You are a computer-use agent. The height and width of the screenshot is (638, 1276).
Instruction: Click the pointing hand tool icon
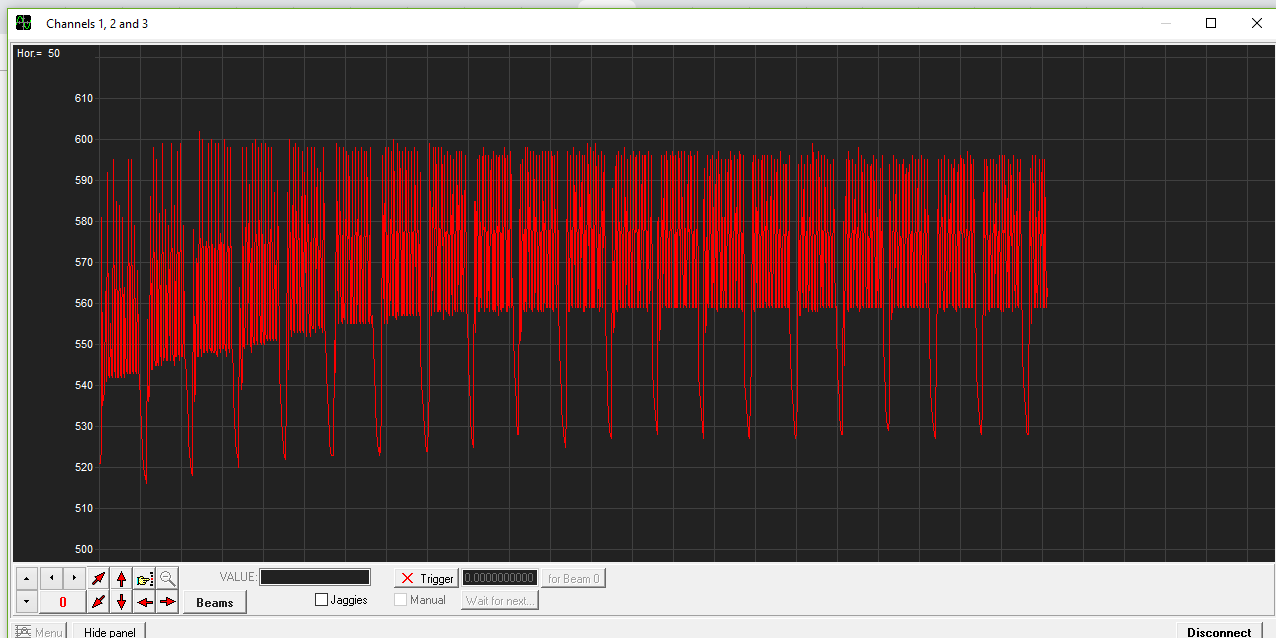(145, 578)
